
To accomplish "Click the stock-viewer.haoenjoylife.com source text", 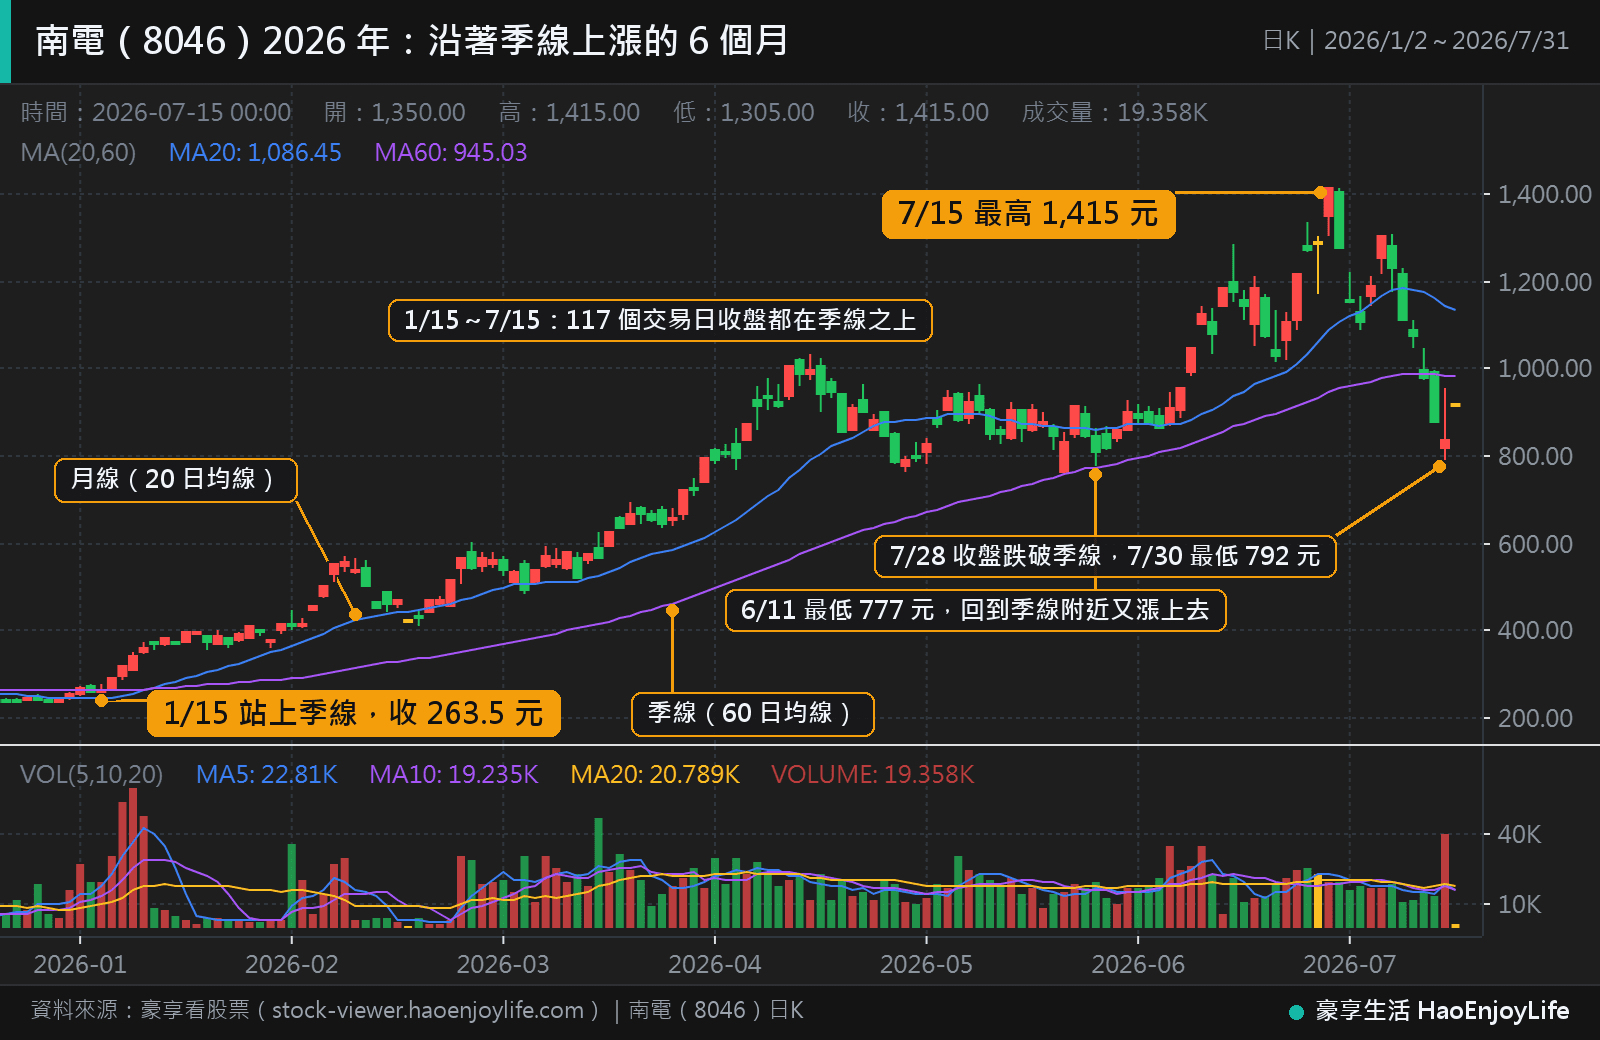I will 428,1010.
